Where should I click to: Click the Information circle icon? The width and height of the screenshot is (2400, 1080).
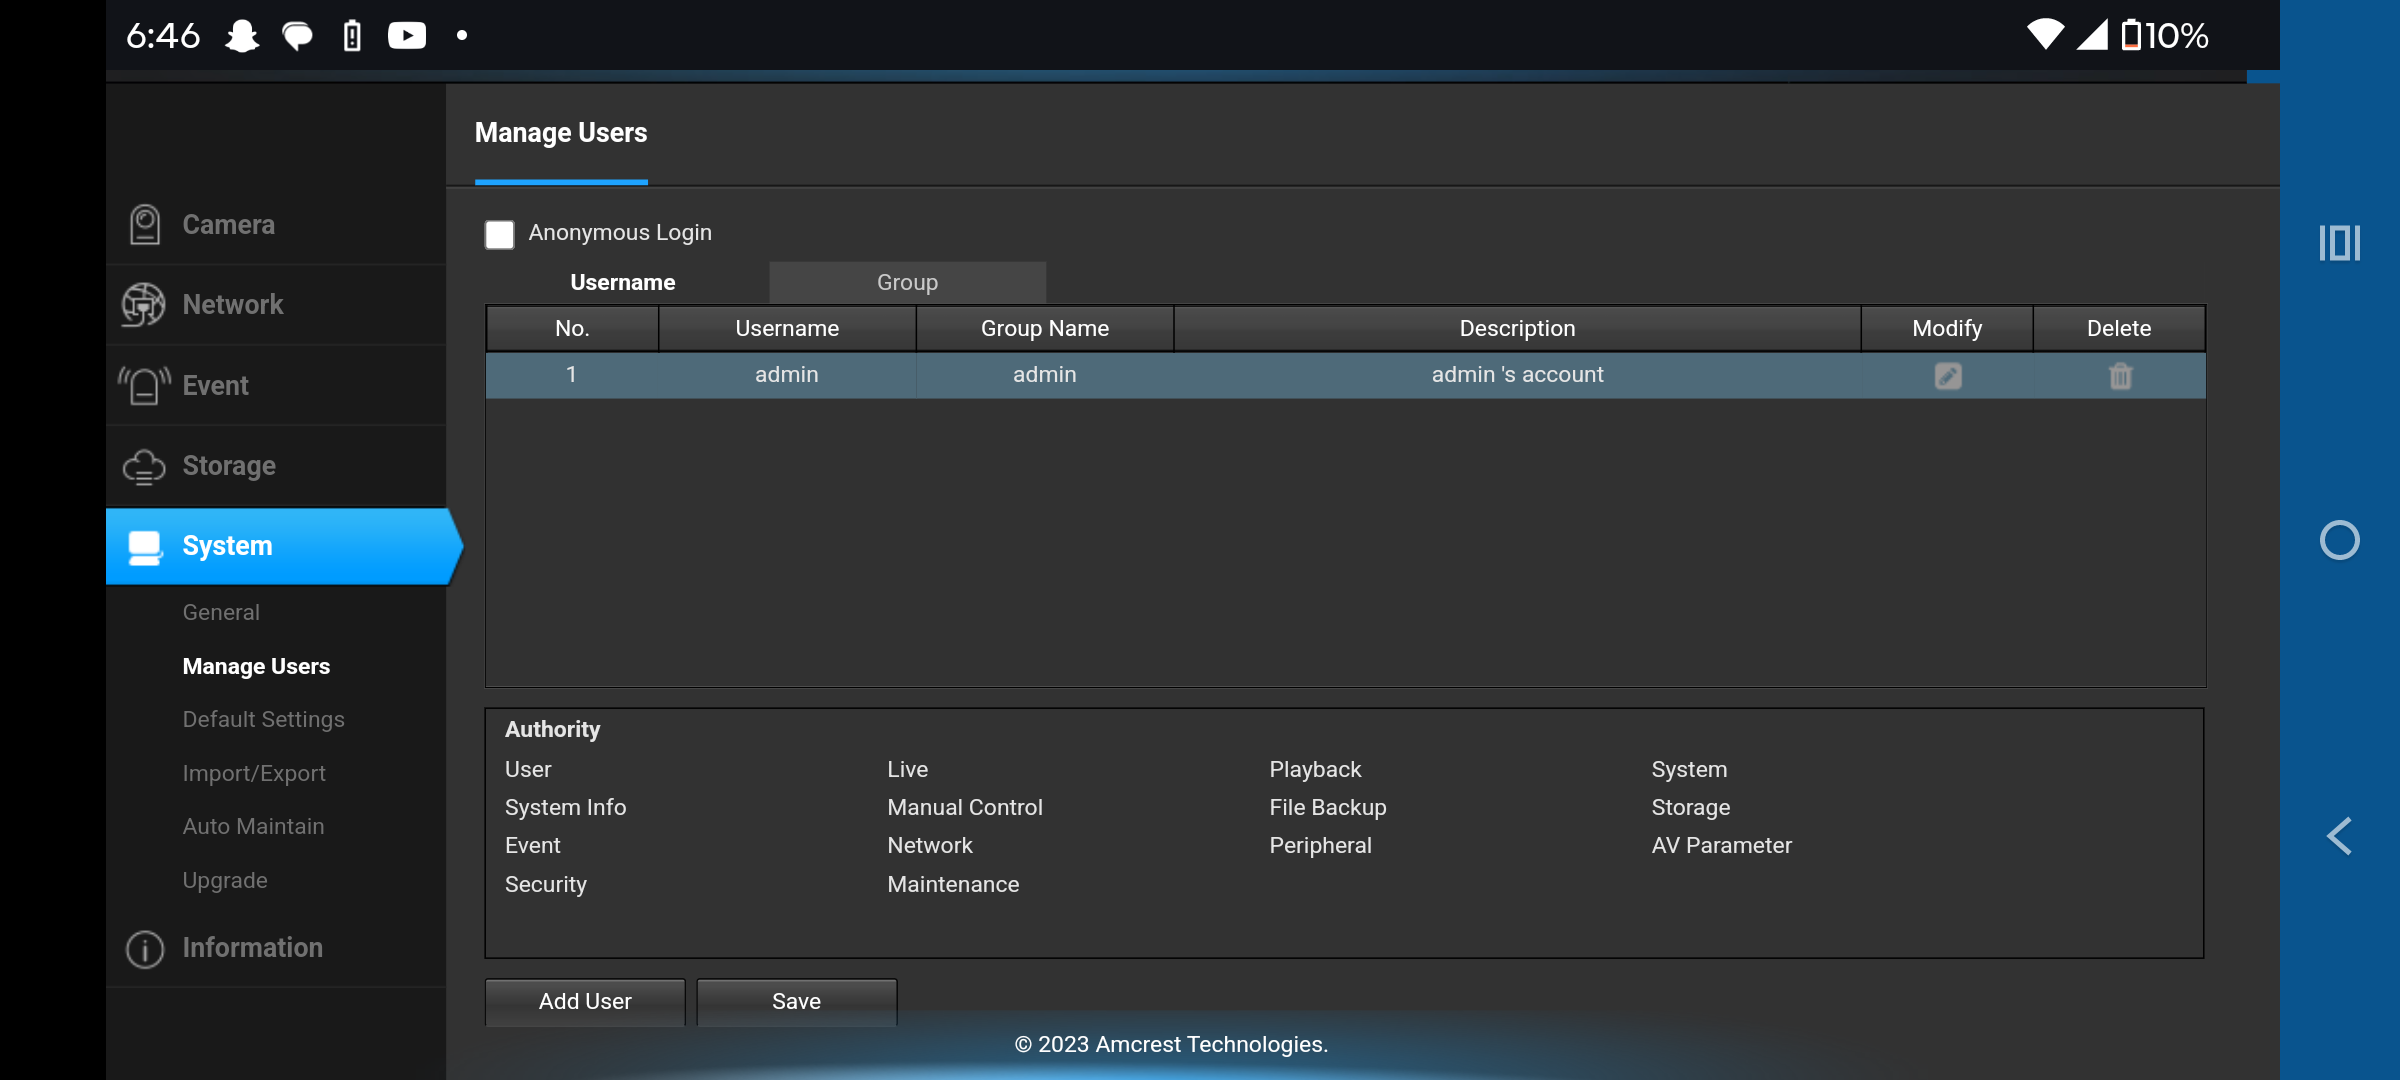coord(145,948)
